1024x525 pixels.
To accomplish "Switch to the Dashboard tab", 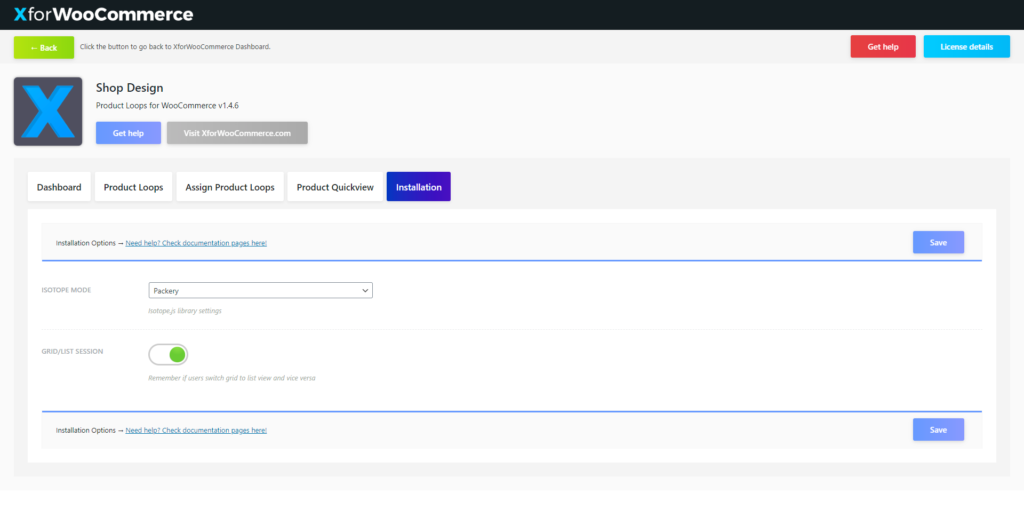I will pos(59,187).
